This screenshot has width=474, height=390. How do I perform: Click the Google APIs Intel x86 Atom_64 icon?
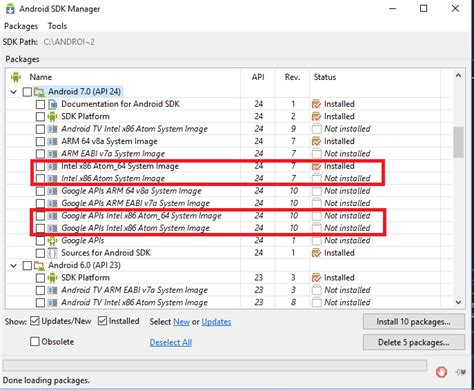53,216
